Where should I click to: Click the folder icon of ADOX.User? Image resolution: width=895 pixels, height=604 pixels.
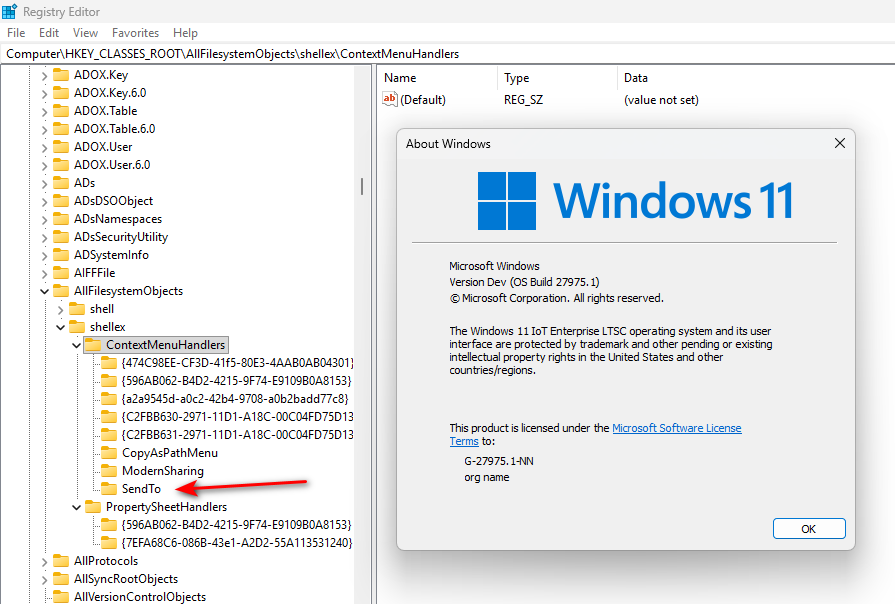tap(61, 147)
